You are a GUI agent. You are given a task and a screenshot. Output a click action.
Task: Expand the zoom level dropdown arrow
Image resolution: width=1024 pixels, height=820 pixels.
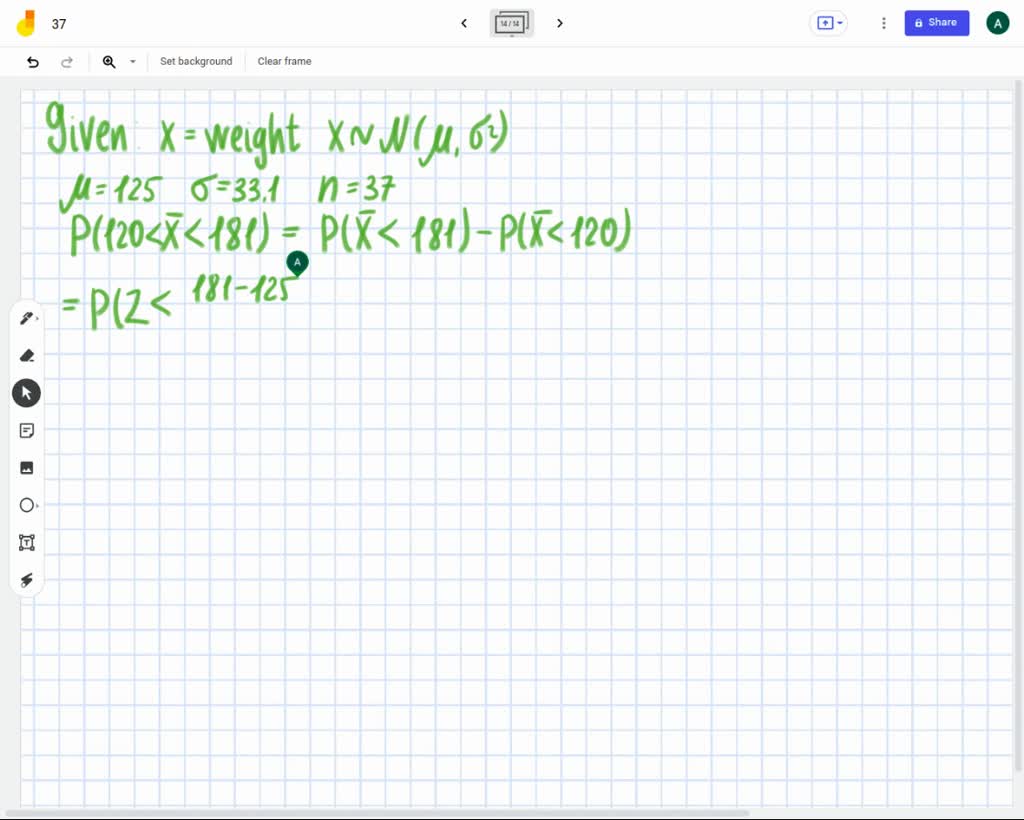(133, 62)
